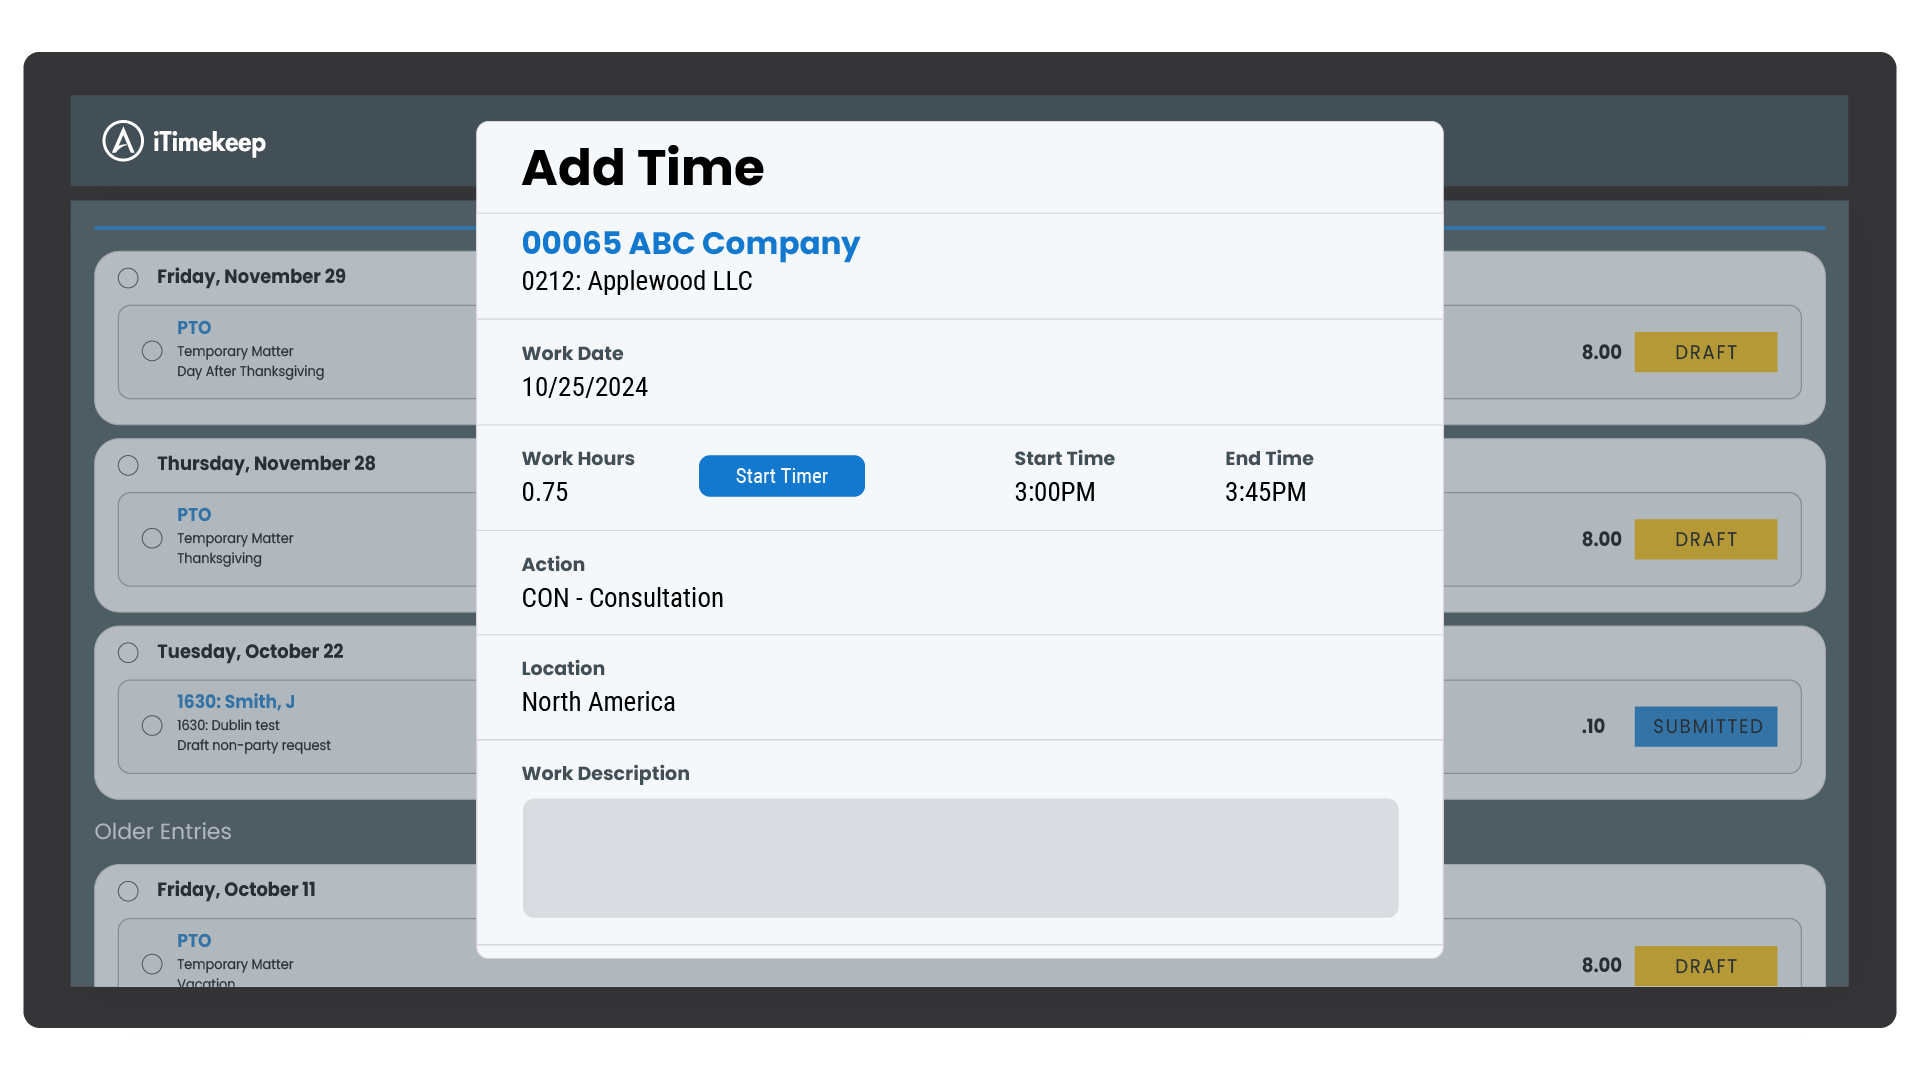Screen dimensions: 1920x1080
Task: Toggle the checkbox for Thursday, November 28
Action: pyautogui.click(x=128, y=465)
